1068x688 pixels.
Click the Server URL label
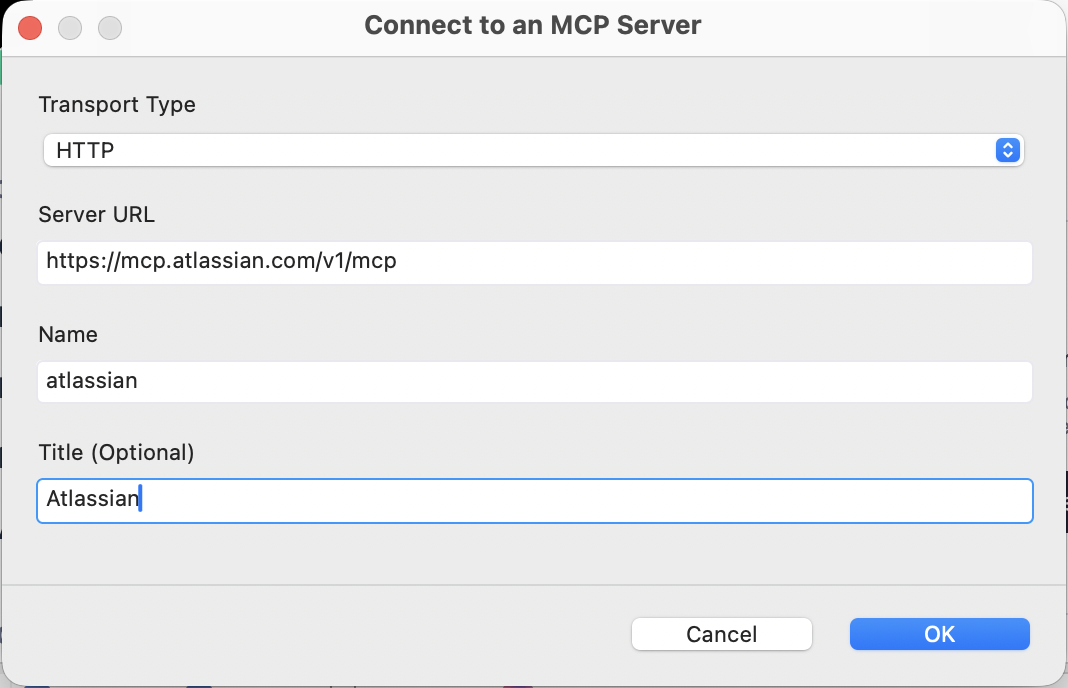click(x=96, y=215)
